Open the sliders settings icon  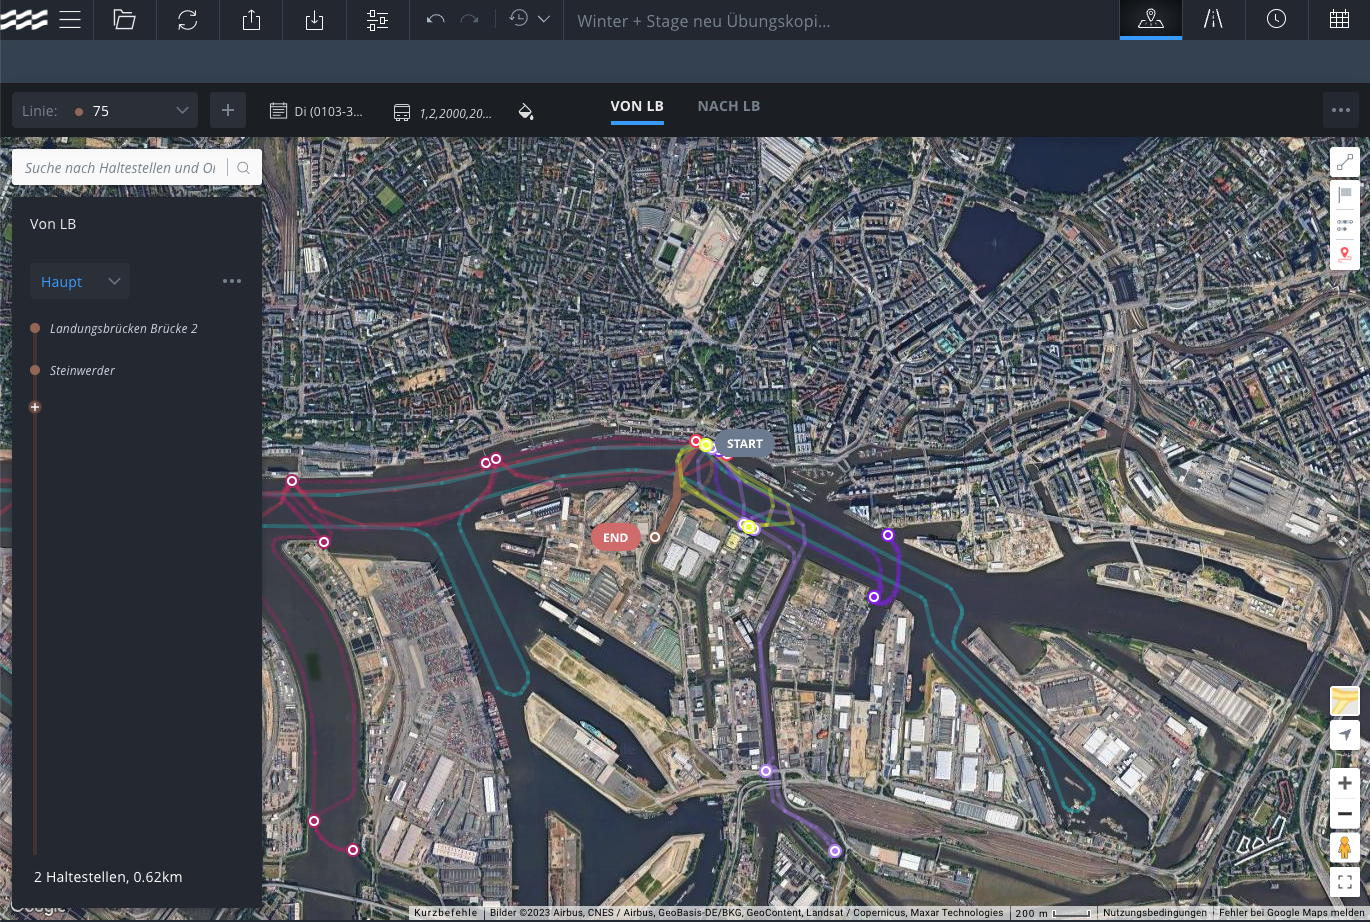377,20
